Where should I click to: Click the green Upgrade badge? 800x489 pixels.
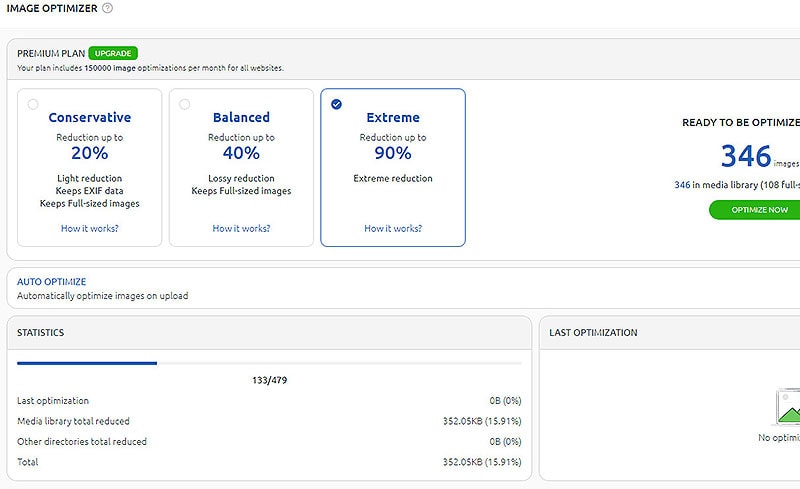tap(112, 53)
